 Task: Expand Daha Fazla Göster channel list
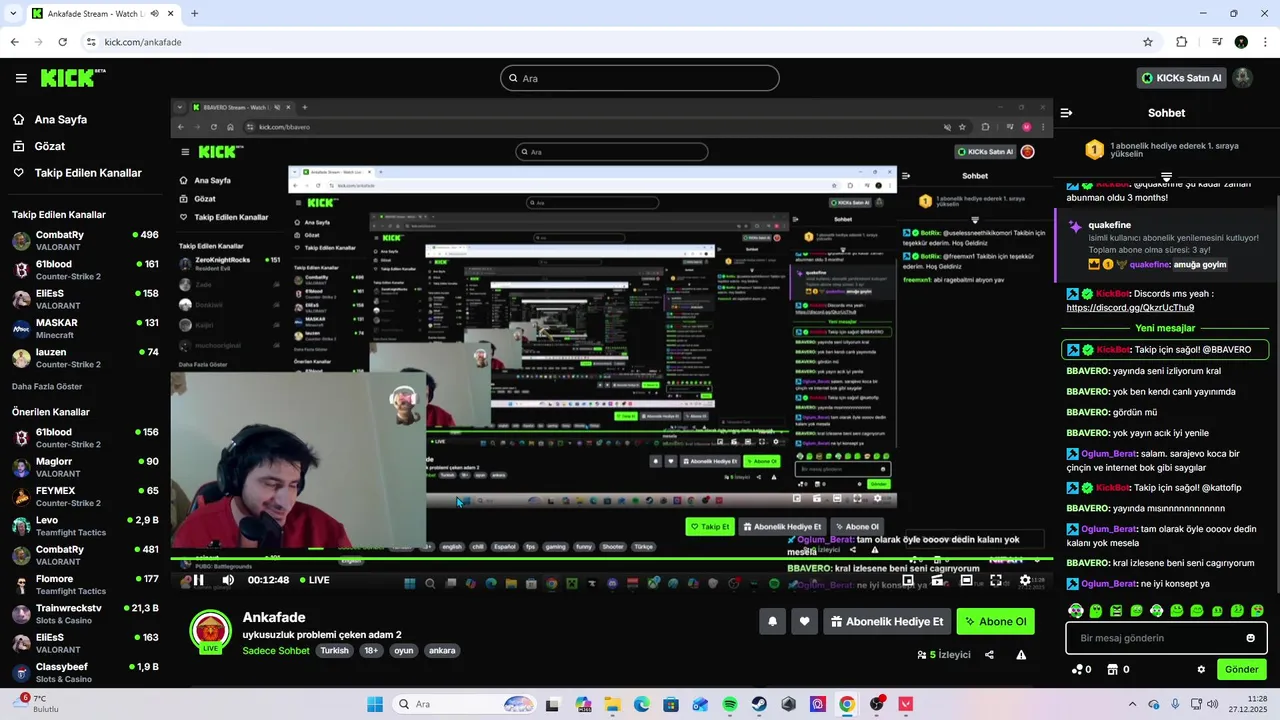(47, 386)
